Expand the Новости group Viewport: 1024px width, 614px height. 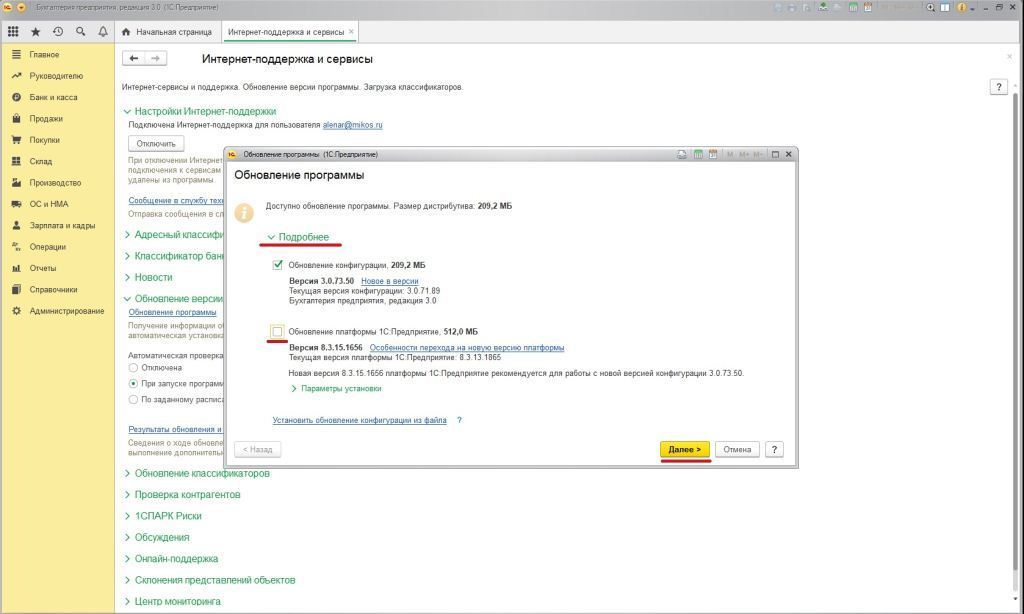[148, 277]
